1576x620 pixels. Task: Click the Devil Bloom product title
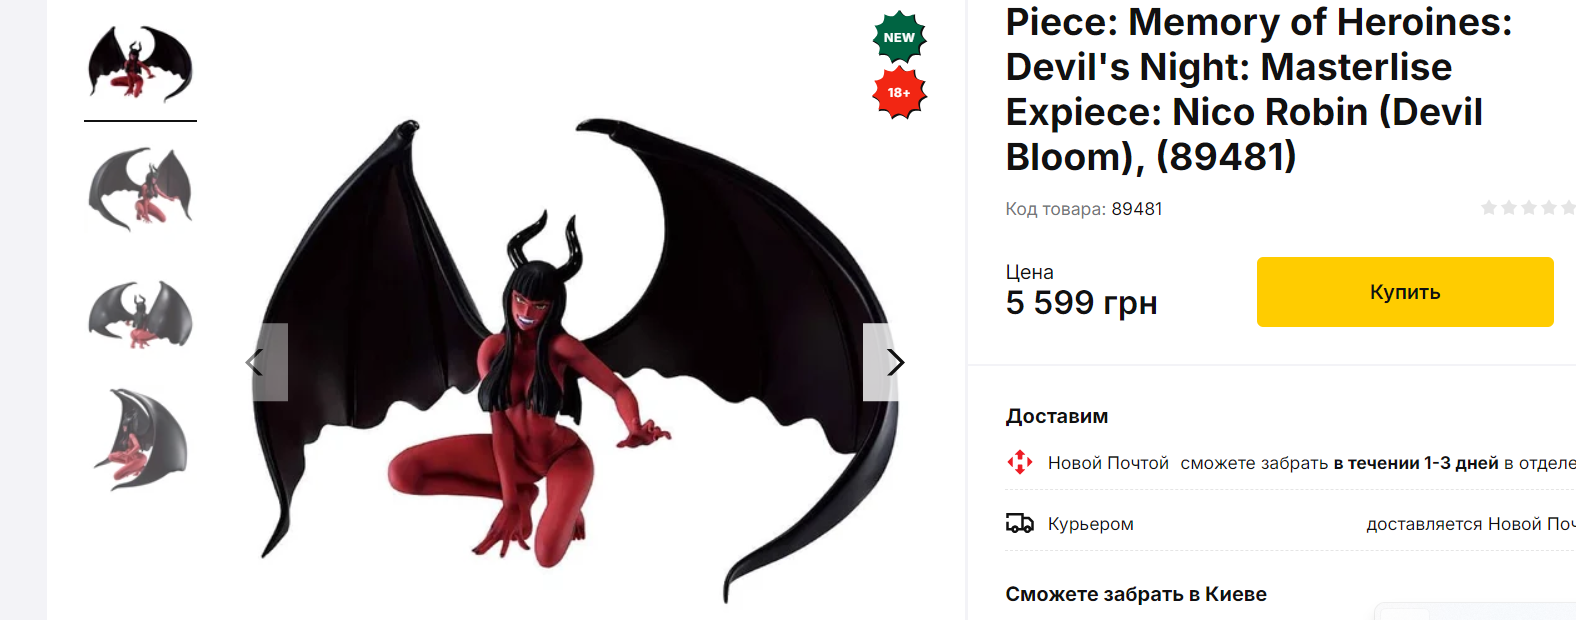1259,89
